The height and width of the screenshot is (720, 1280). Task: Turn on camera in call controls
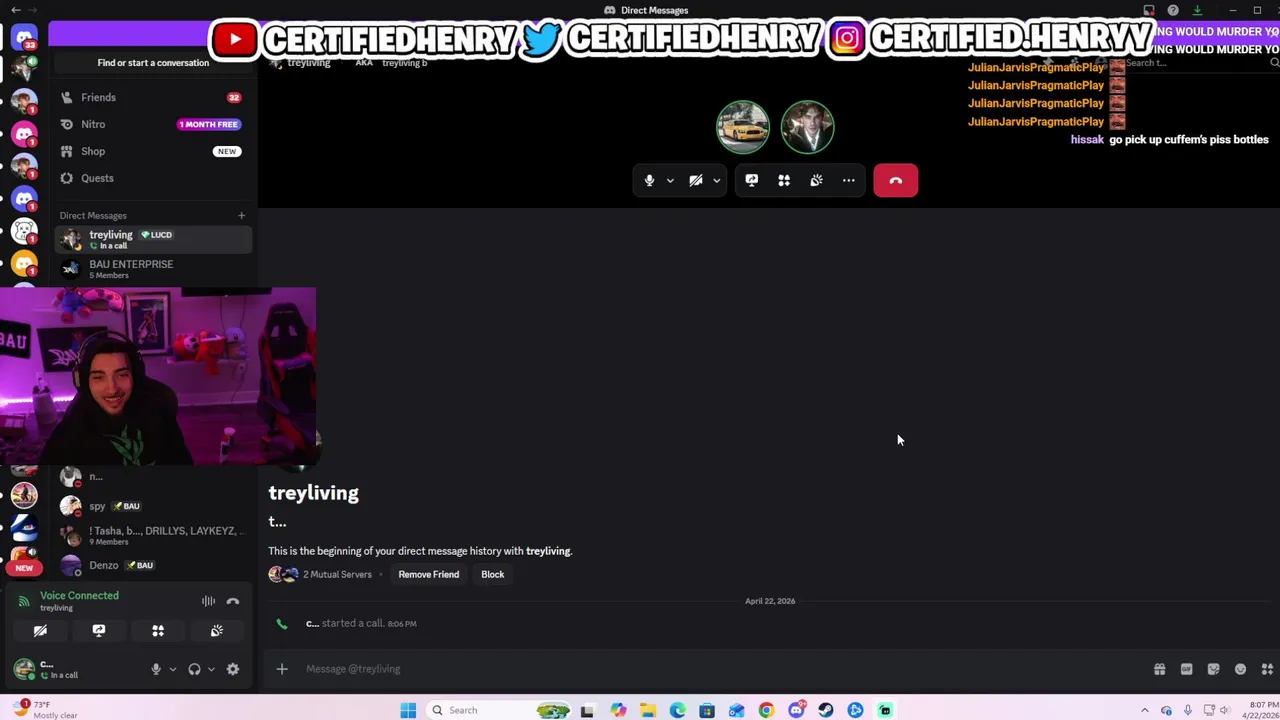(696, 181)
